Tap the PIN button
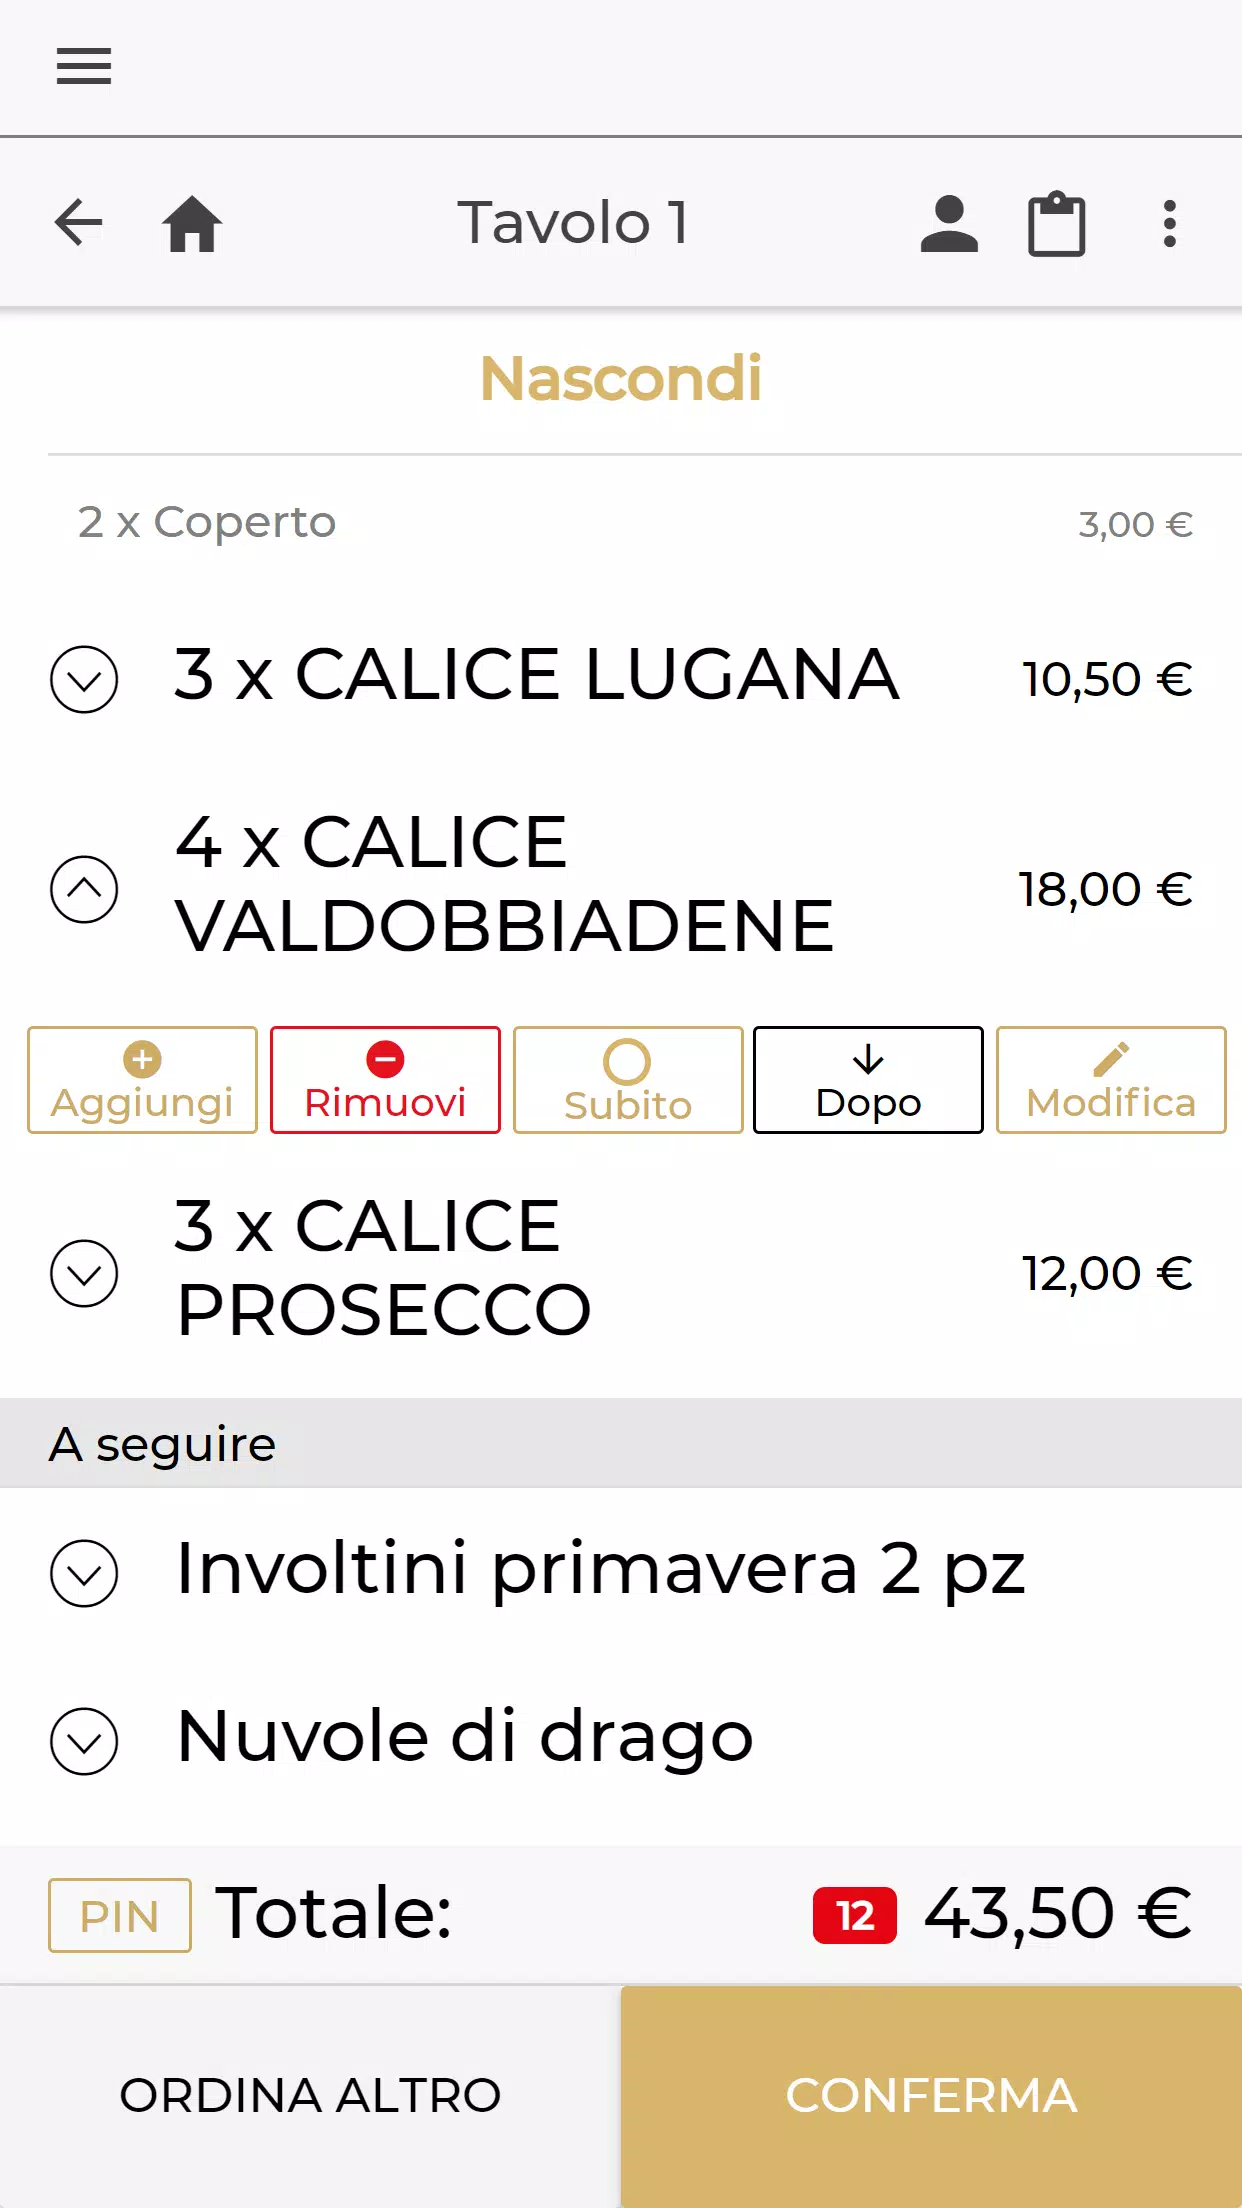Screen dimensions: 1242x2208 pos(120,1915)
